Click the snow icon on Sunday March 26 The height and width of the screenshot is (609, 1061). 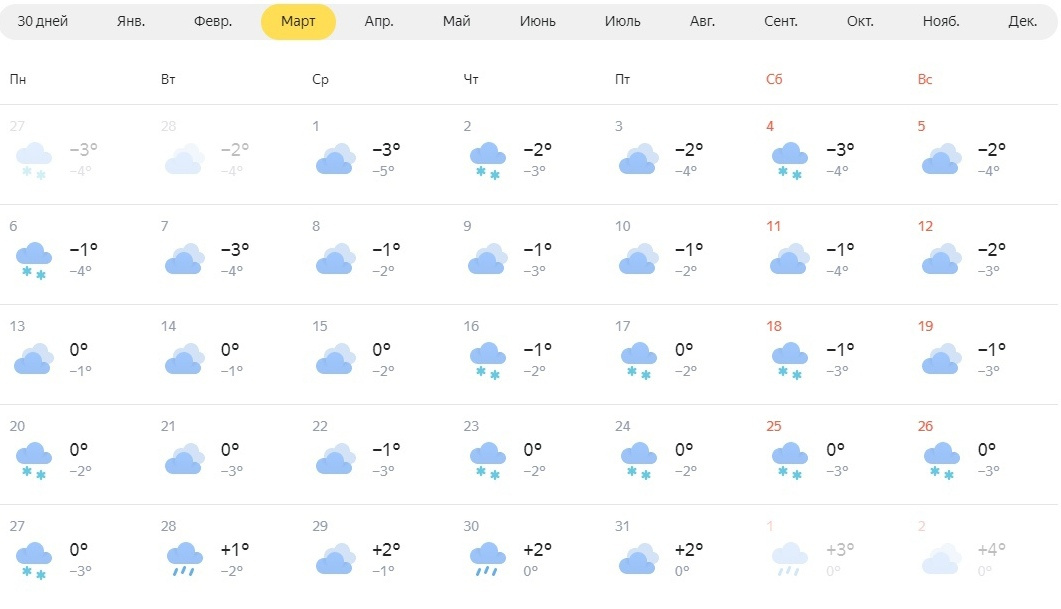(941, 459)
